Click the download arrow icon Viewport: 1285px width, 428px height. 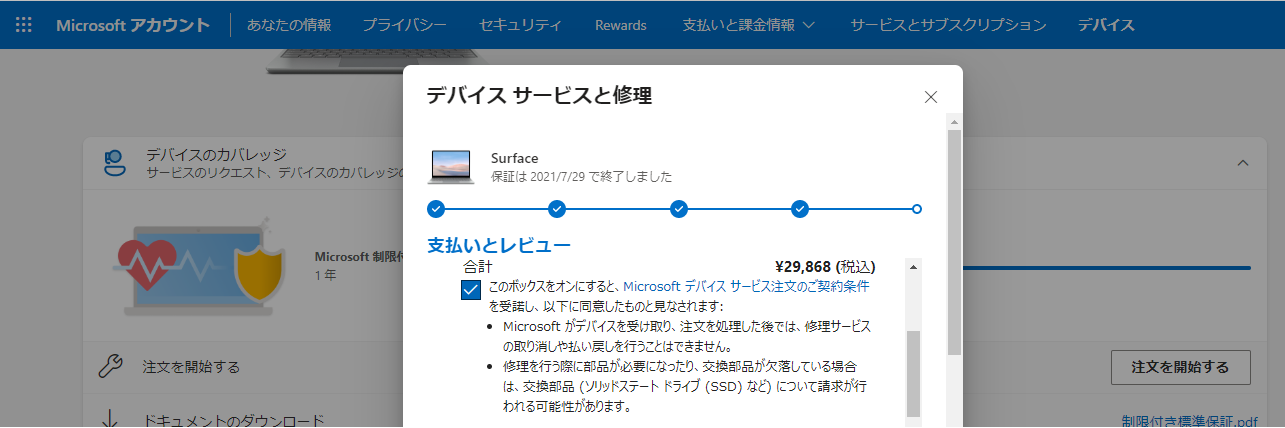(111, 419)
